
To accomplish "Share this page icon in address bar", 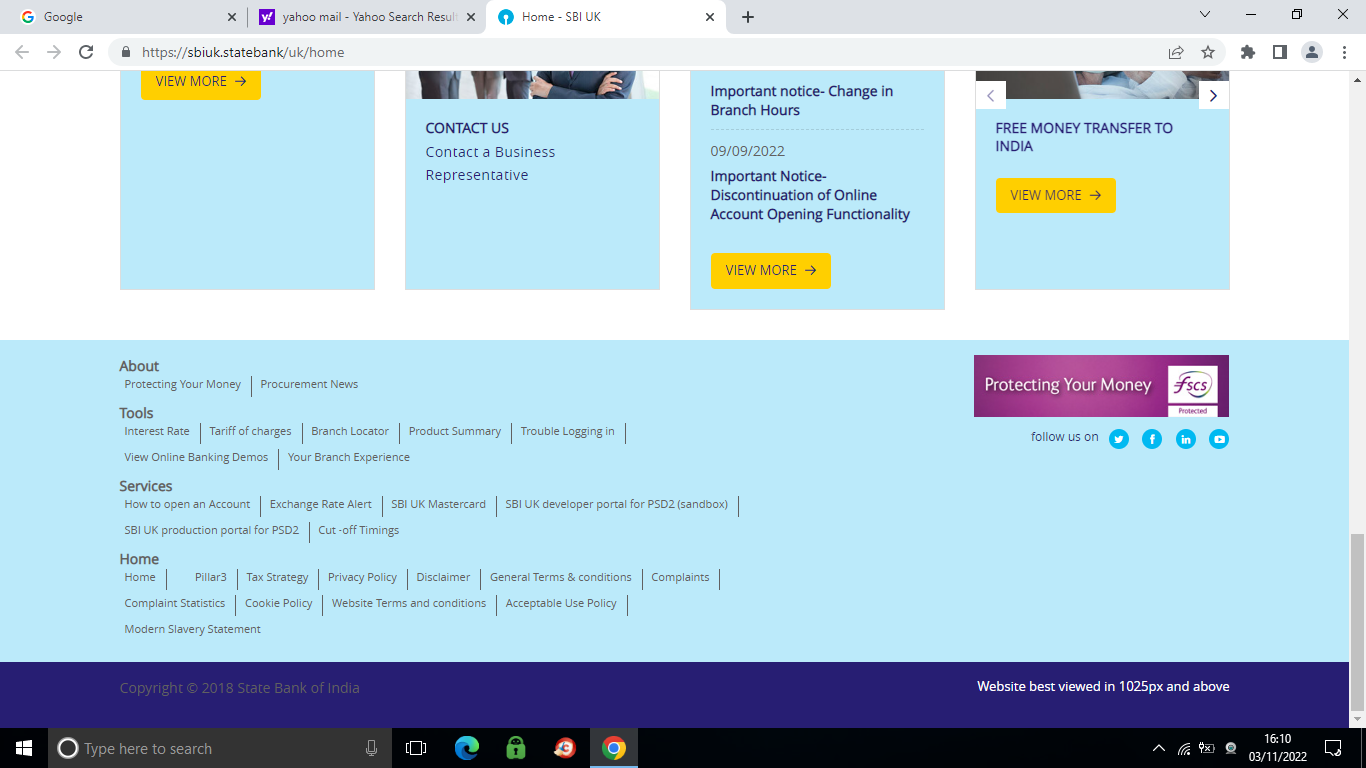I will 1176,52.
